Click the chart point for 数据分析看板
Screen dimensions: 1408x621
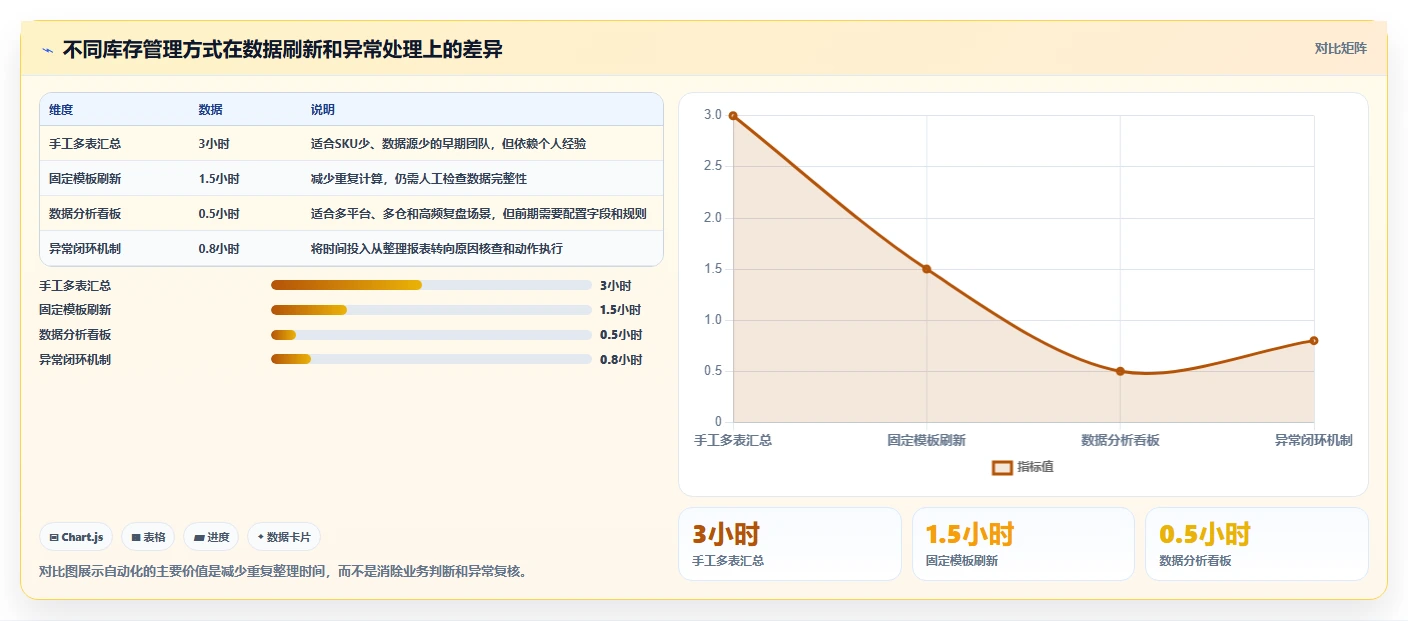tap(1120, 371)
